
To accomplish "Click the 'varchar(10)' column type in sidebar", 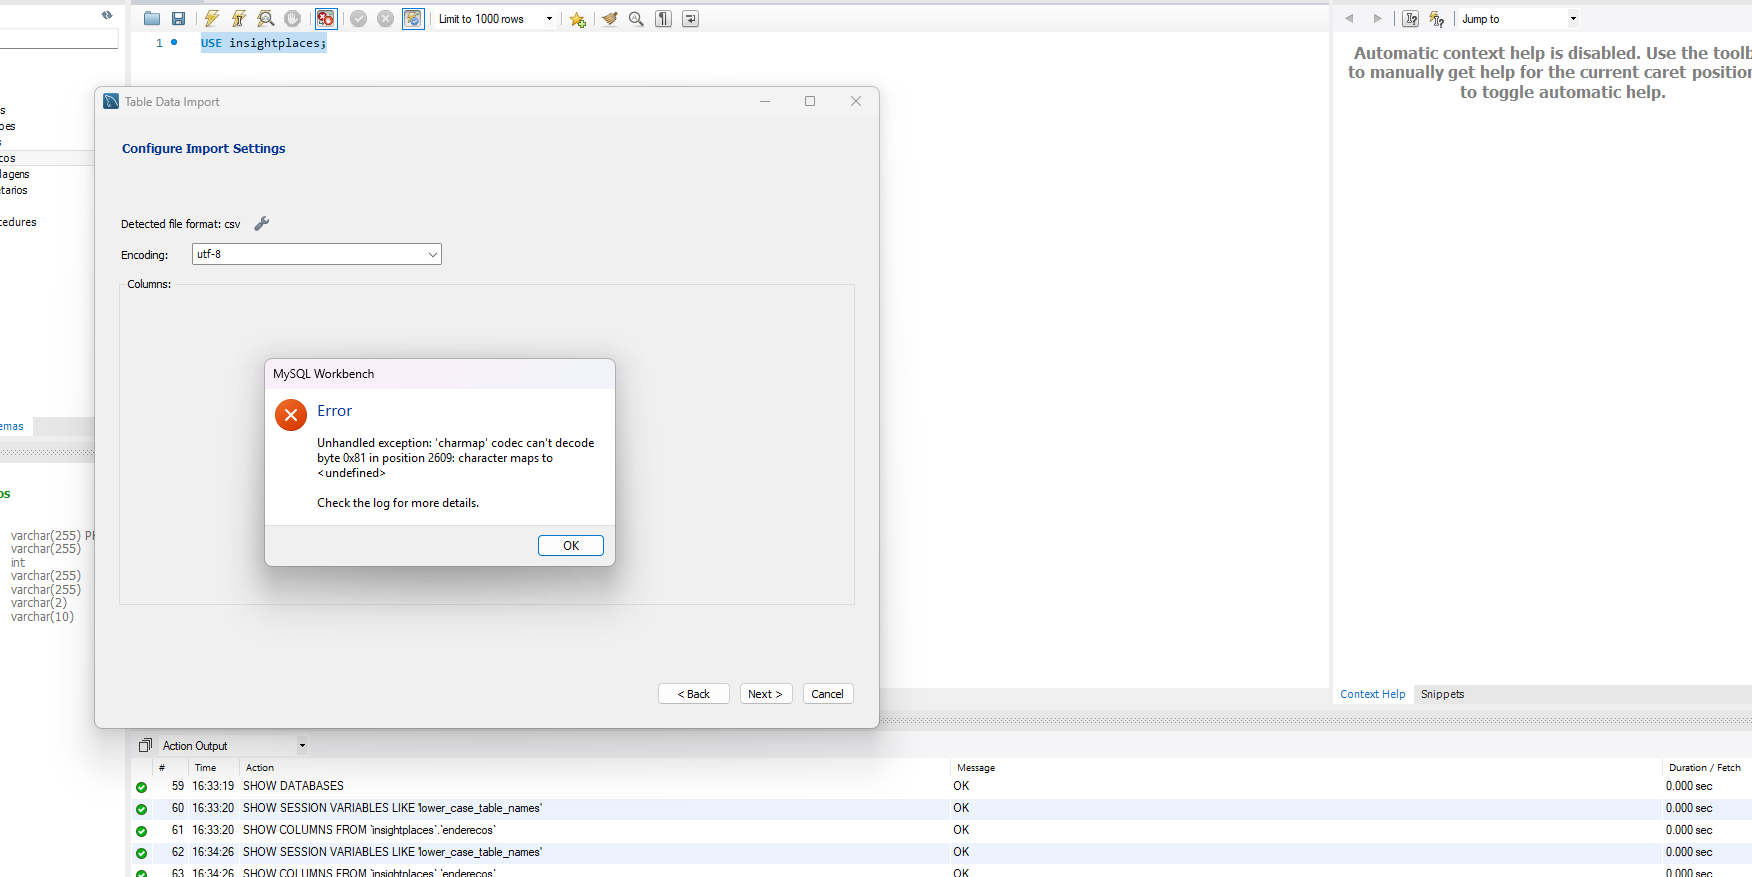I will click(42, 617).
